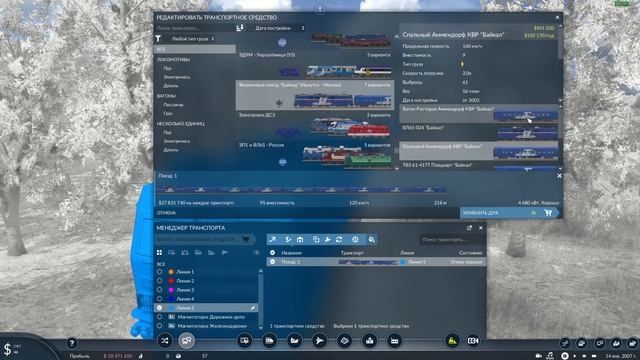640x360 pixels.
Task: Open the ship harbor construction menu
Action: tap(294, 340)
